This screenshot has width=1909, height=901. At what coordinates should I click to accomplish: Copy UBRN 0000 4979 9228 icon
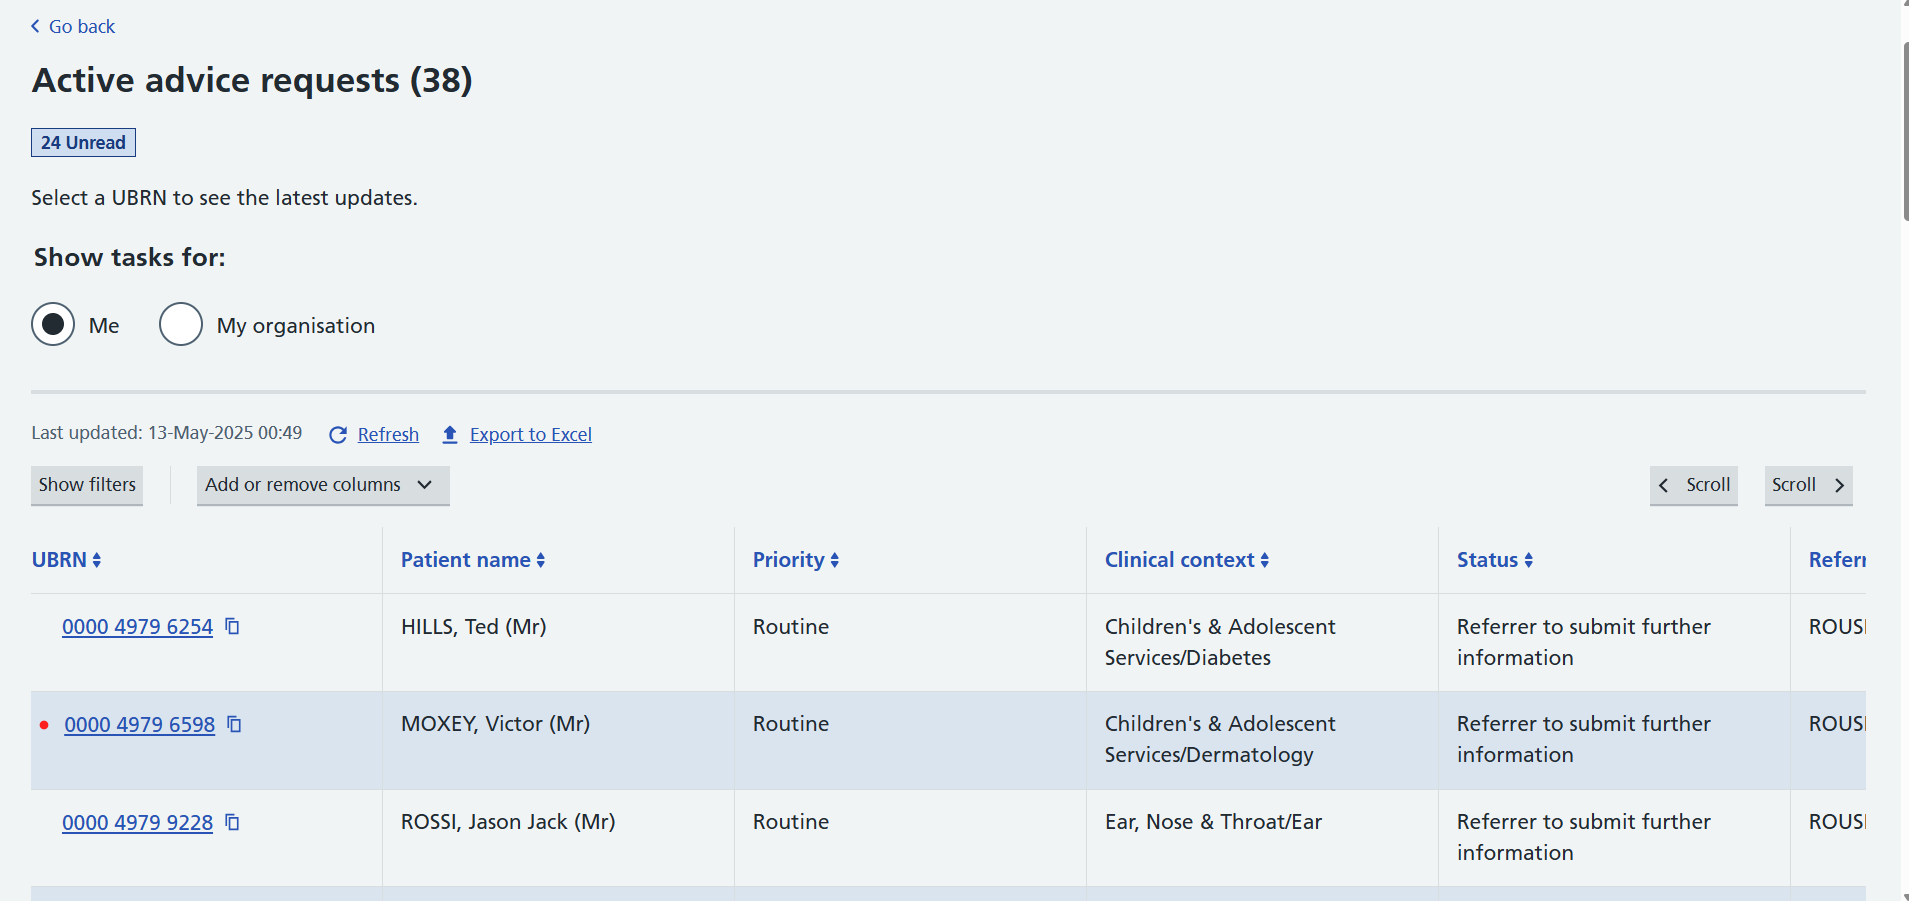(x=232, y=822)
